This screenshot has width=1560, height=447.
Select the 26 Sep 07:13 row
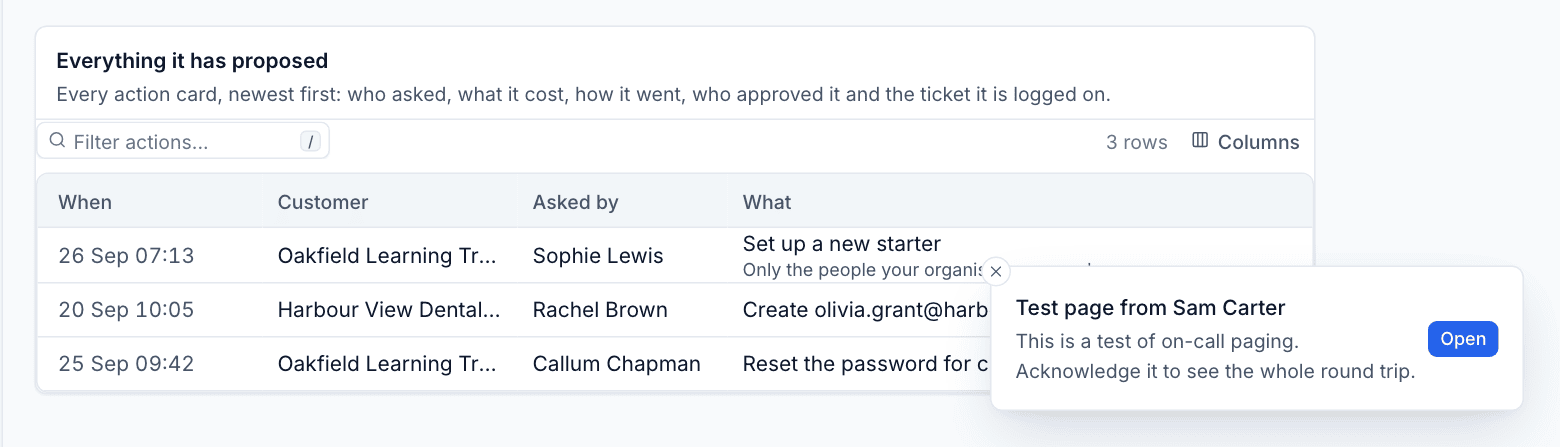pos(675,255)
